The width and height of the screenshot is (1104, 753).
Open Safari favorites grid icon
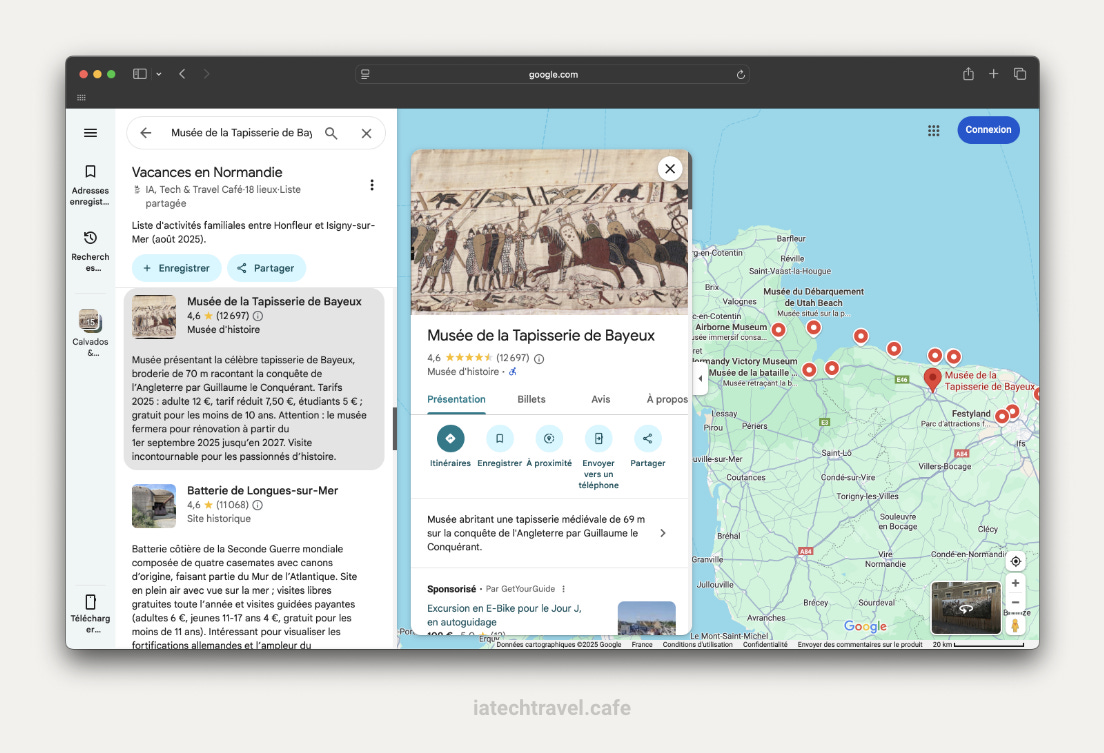tap(81, 97)
